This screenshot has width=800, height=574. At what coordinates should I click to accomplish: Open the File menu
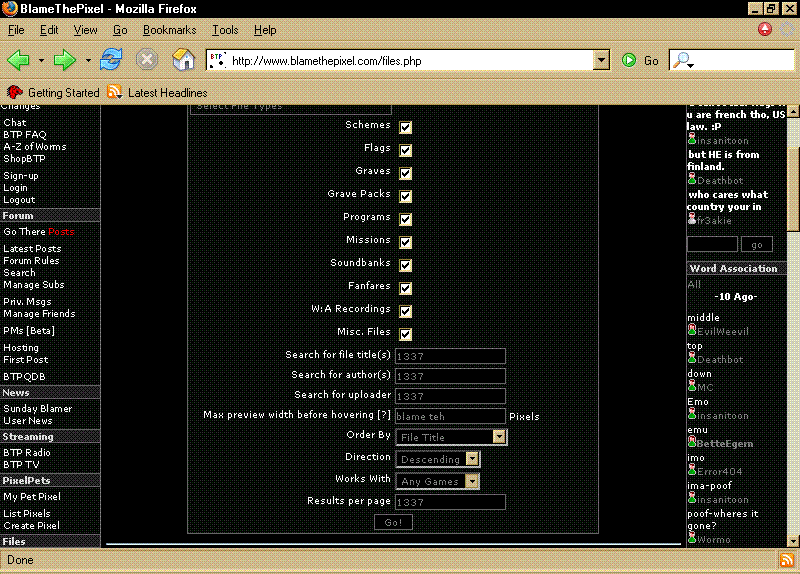pyautogui.click(x=16, y=30)
